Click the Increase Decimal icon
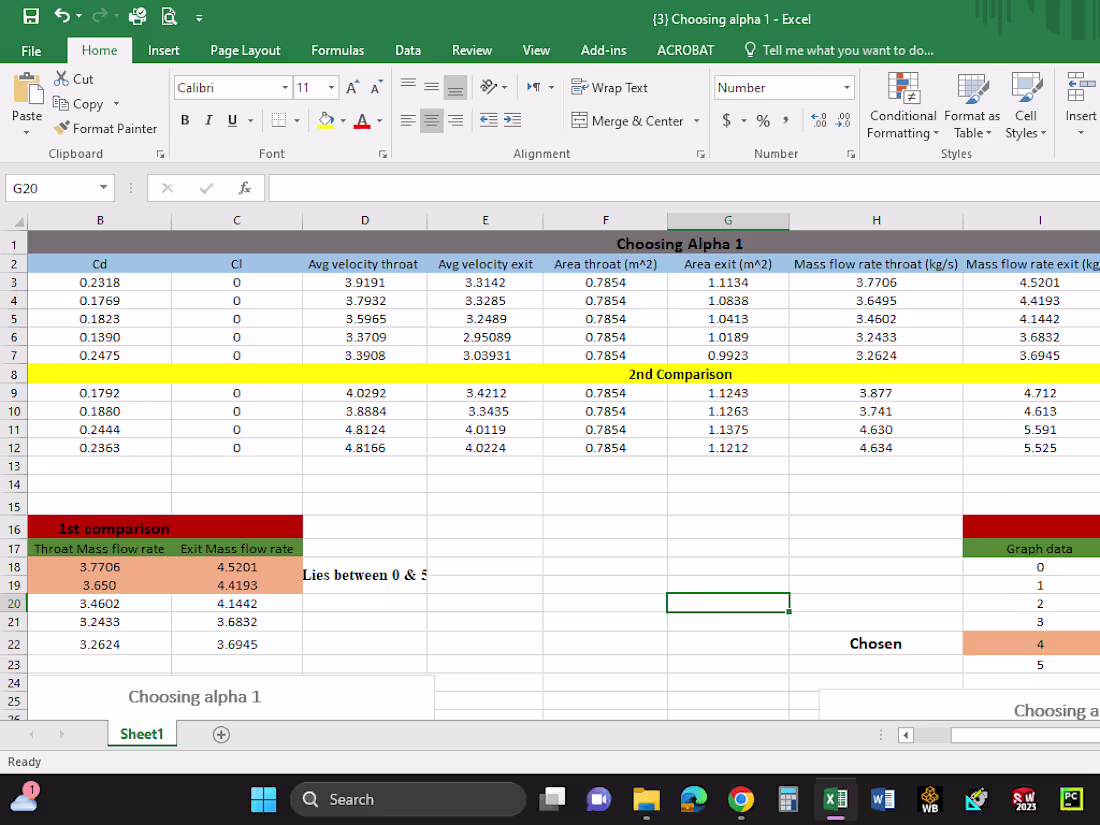Viewport: 1100px width, 825px height. [817, 121]
